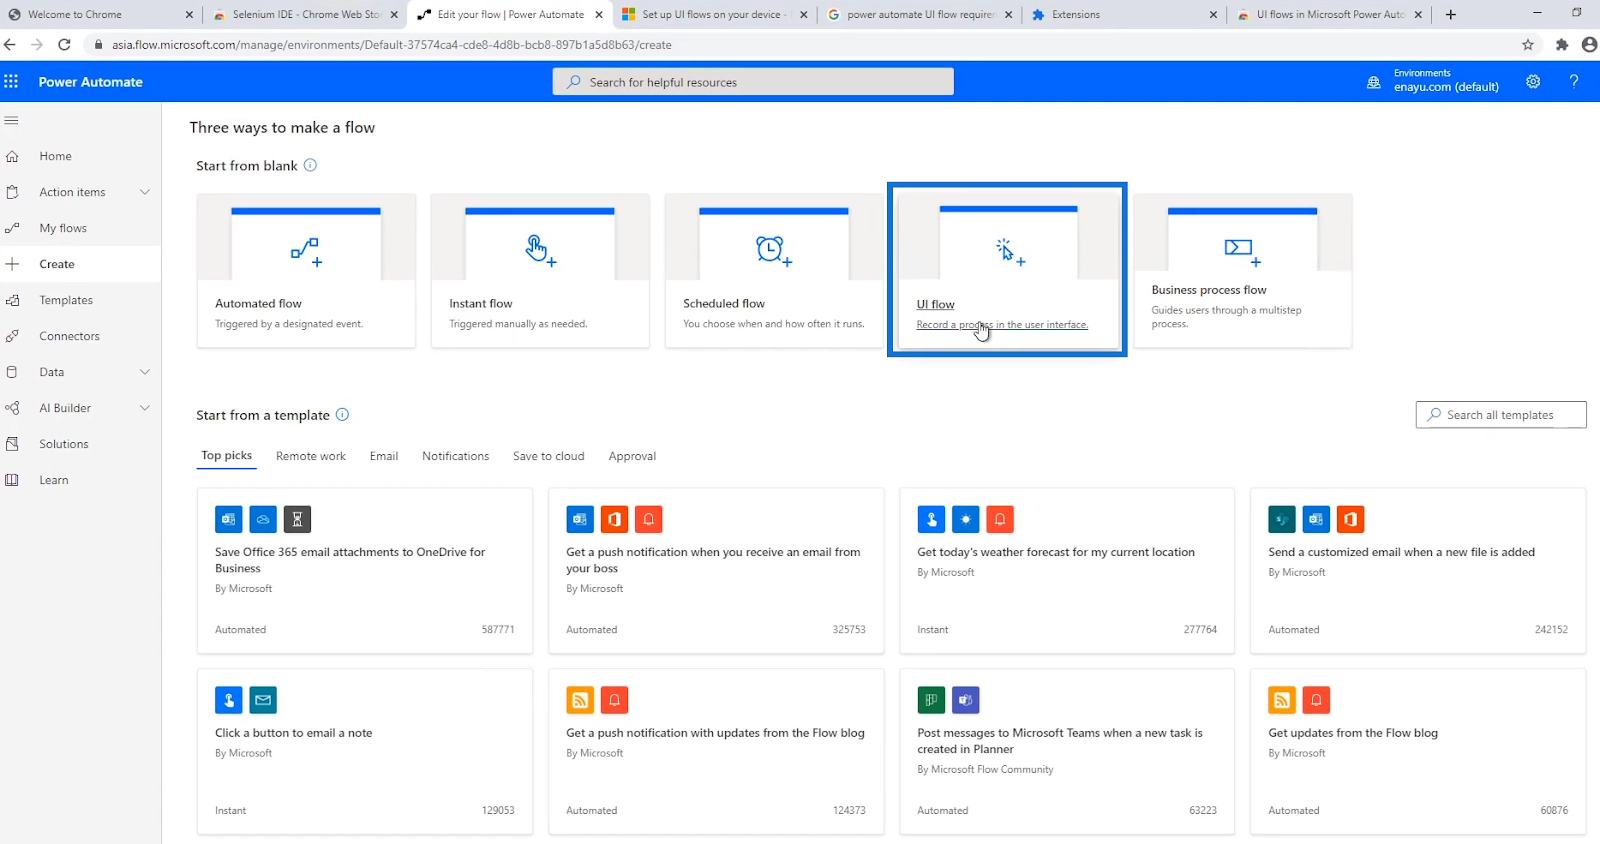Reload the page in Chrome
Screen dimensions: 1600x844
pyautogui.click(x=64, y=44)
